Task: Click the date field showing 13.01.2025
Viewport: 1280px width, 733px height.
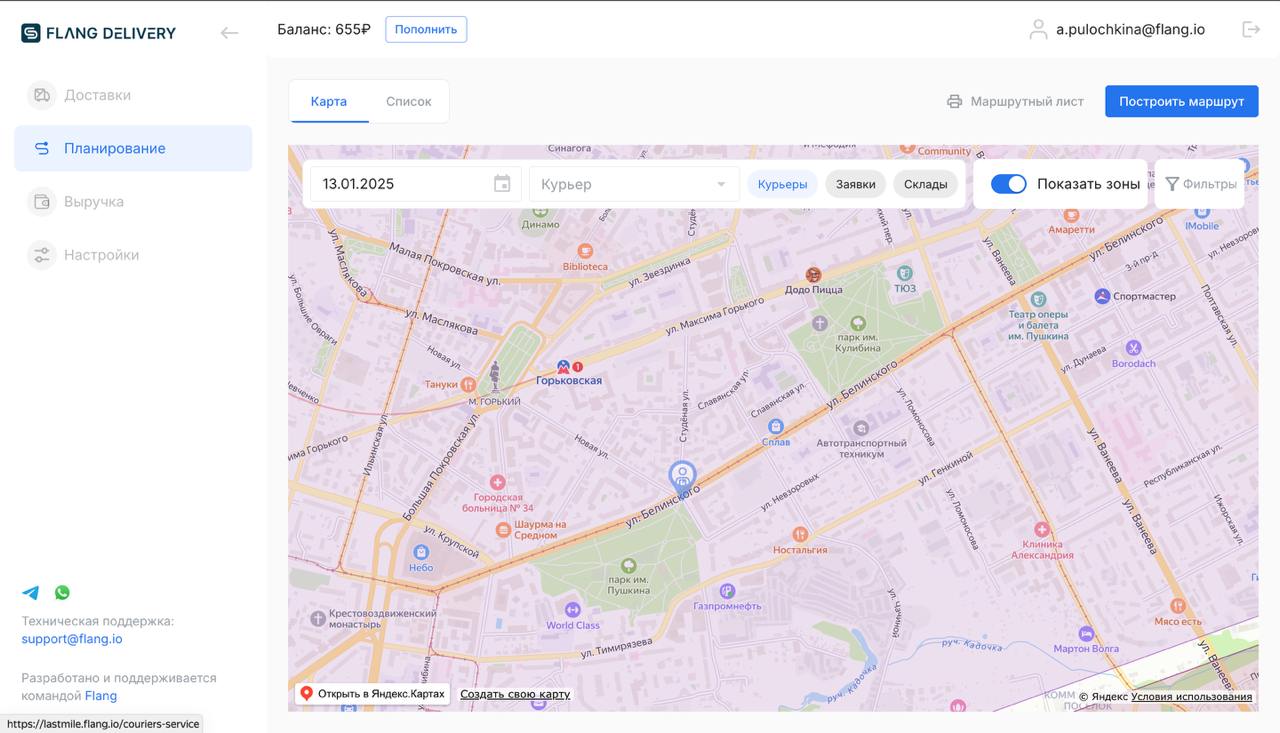Action: [400, 184]
